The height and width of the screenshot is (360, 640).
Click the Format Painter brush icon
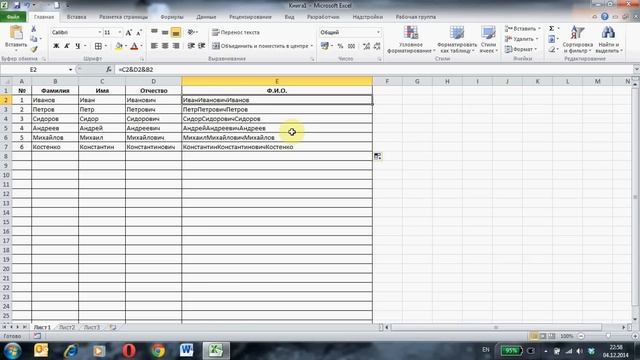click(34, 49)
